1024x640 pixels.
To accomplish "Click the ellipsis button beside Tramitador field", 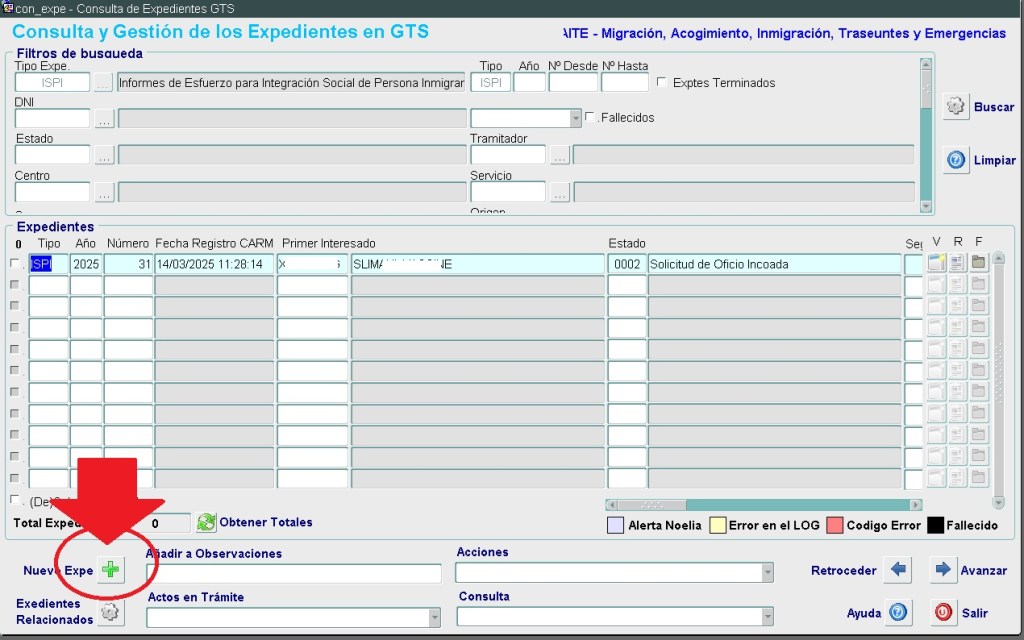I will (559, 155).
